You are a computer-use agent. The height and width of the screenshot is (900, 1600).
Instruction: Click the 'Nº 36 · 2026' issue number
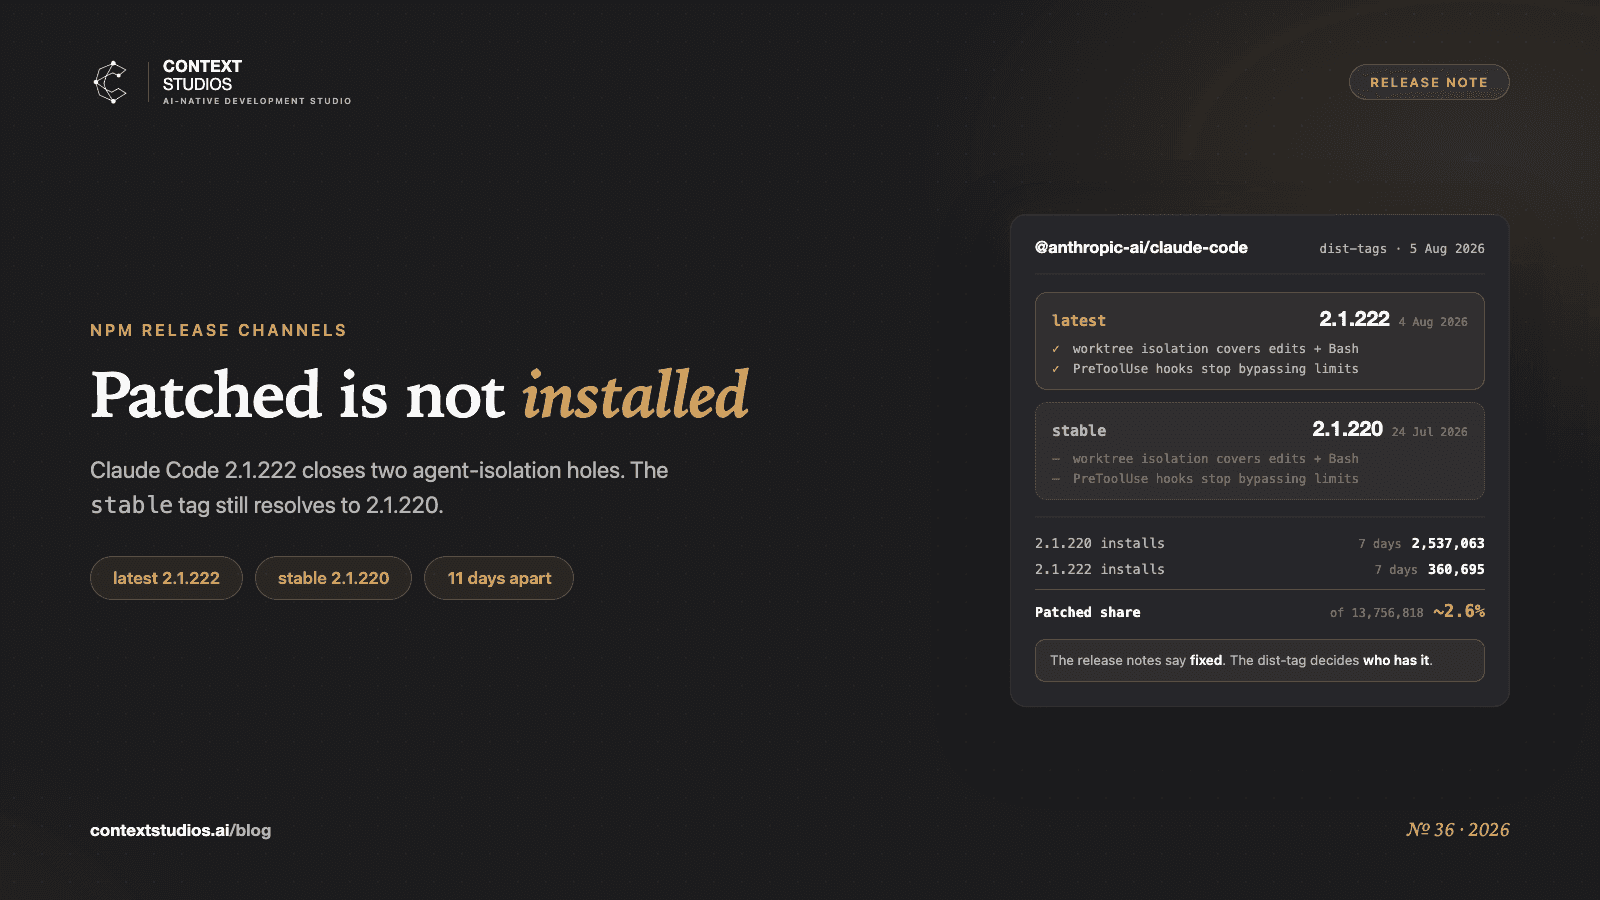pyautogui.click(x=1458, y=830)
